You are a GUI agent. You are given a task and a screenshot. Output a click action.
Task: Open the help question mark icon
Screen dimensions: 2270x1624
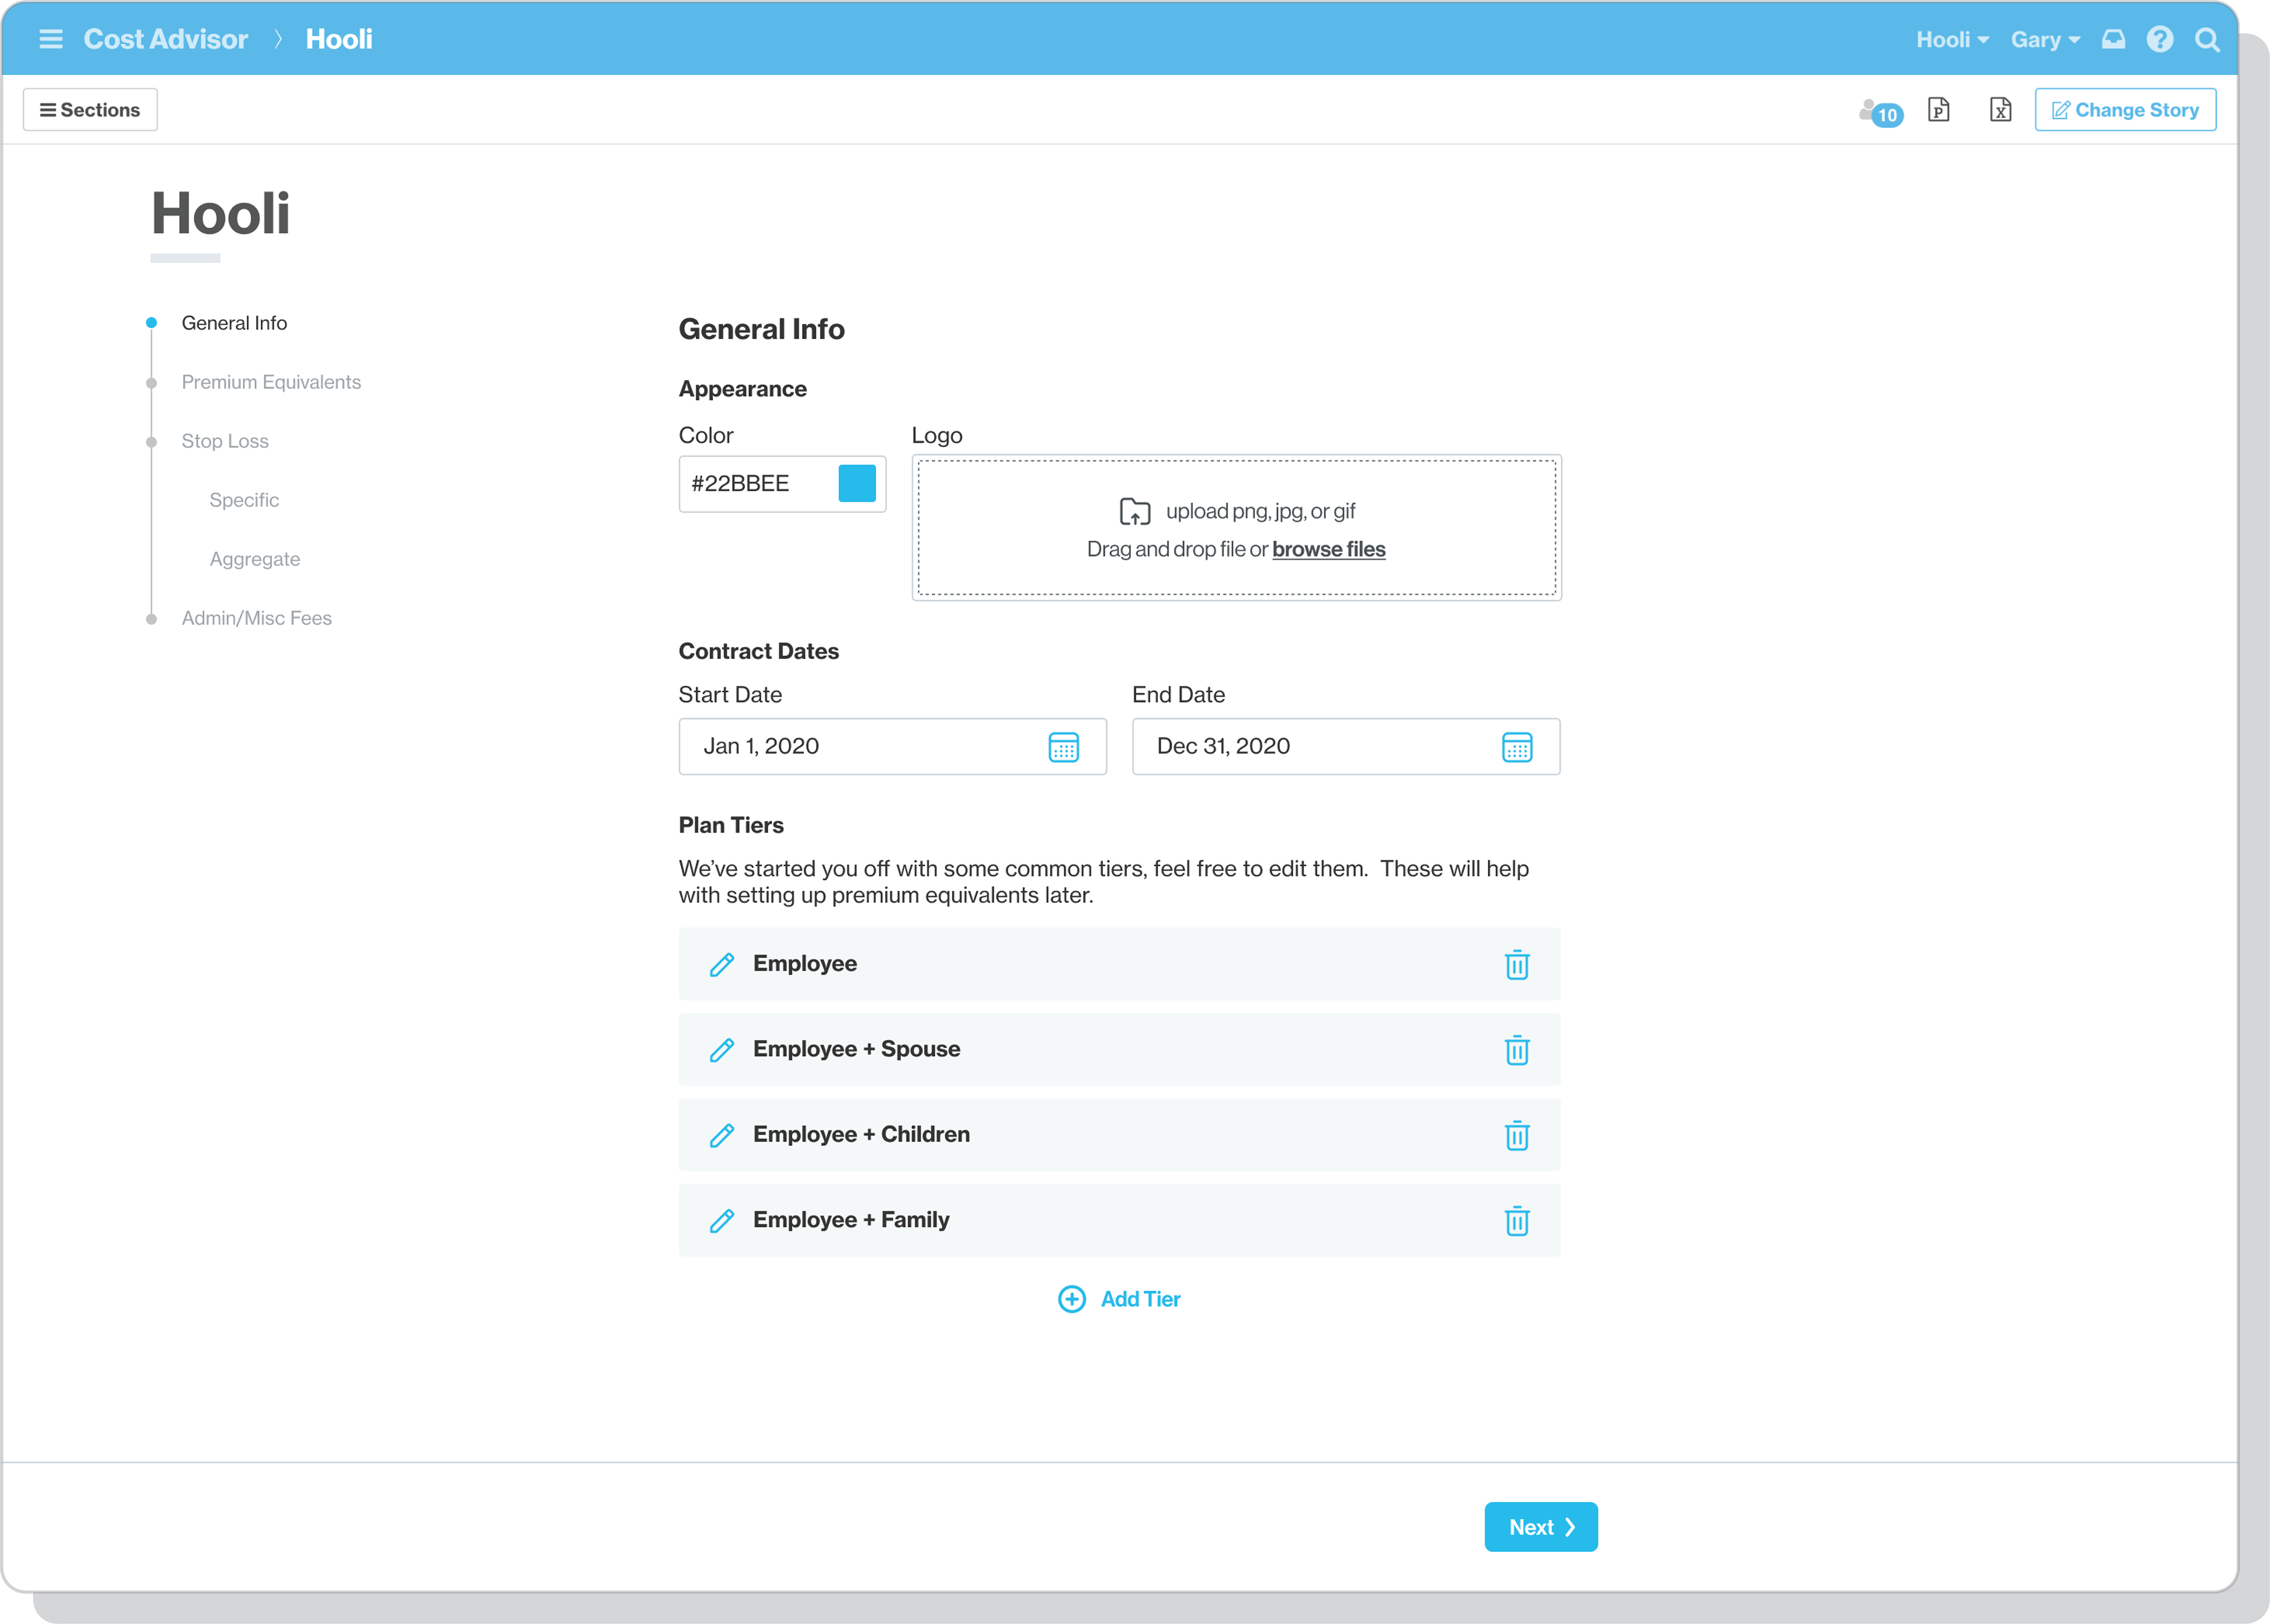[x=2160, y=39]
